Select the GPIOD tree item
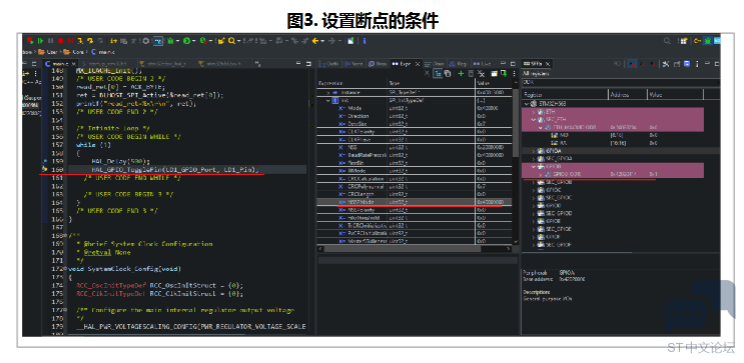This screenshot has height=363, width=744. [x=553, y=206]
